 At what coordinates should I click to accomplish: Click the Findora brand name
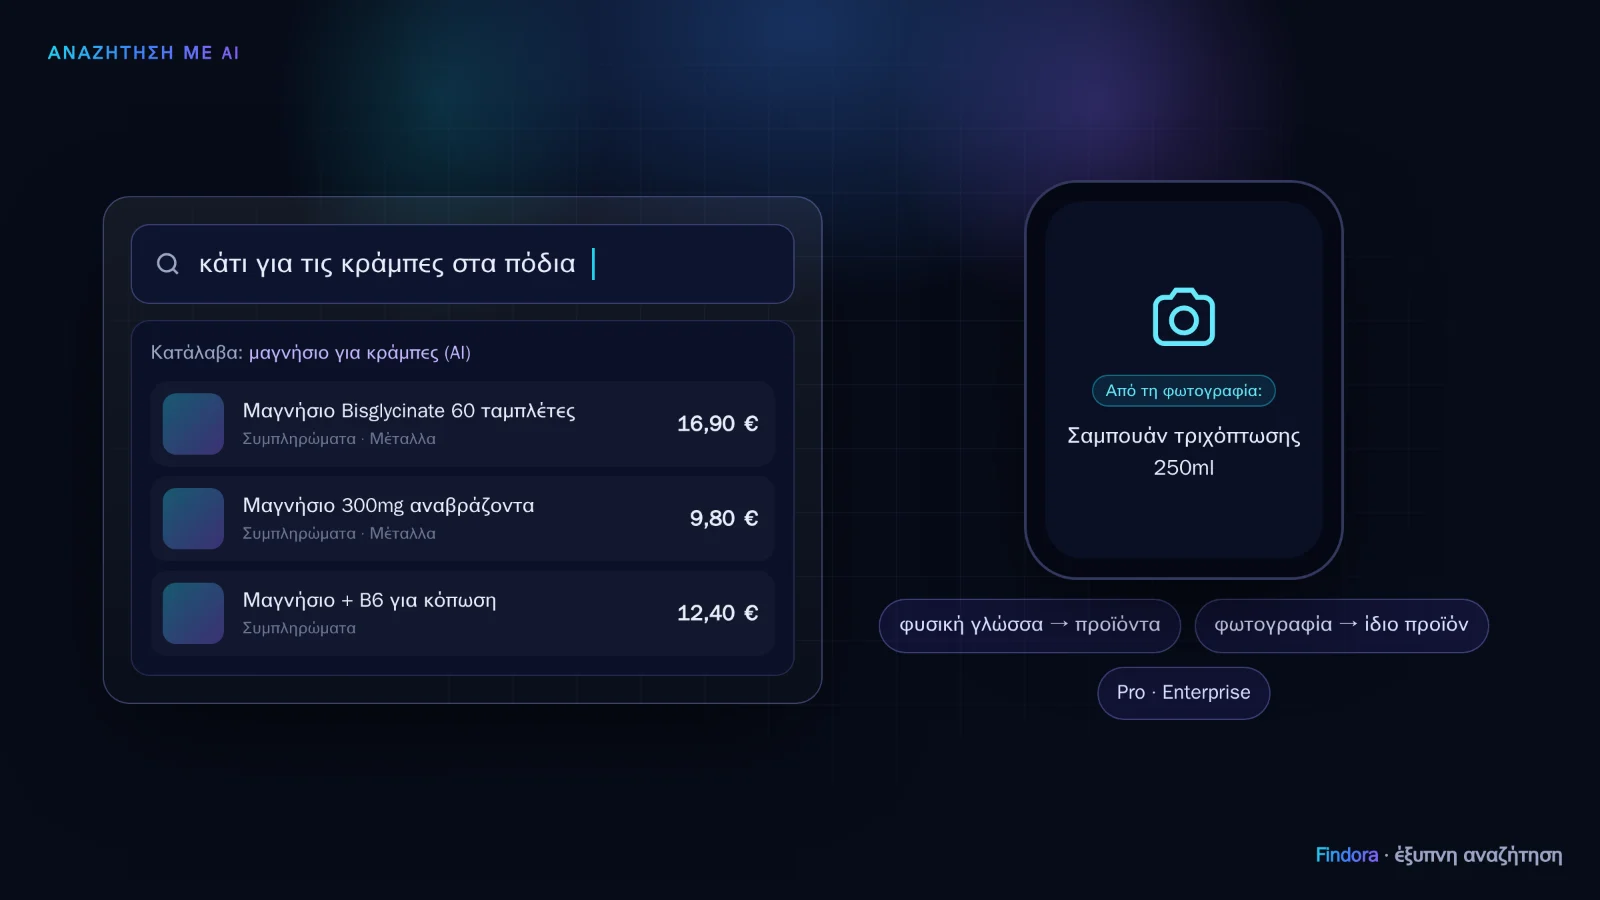[1346, 855]
